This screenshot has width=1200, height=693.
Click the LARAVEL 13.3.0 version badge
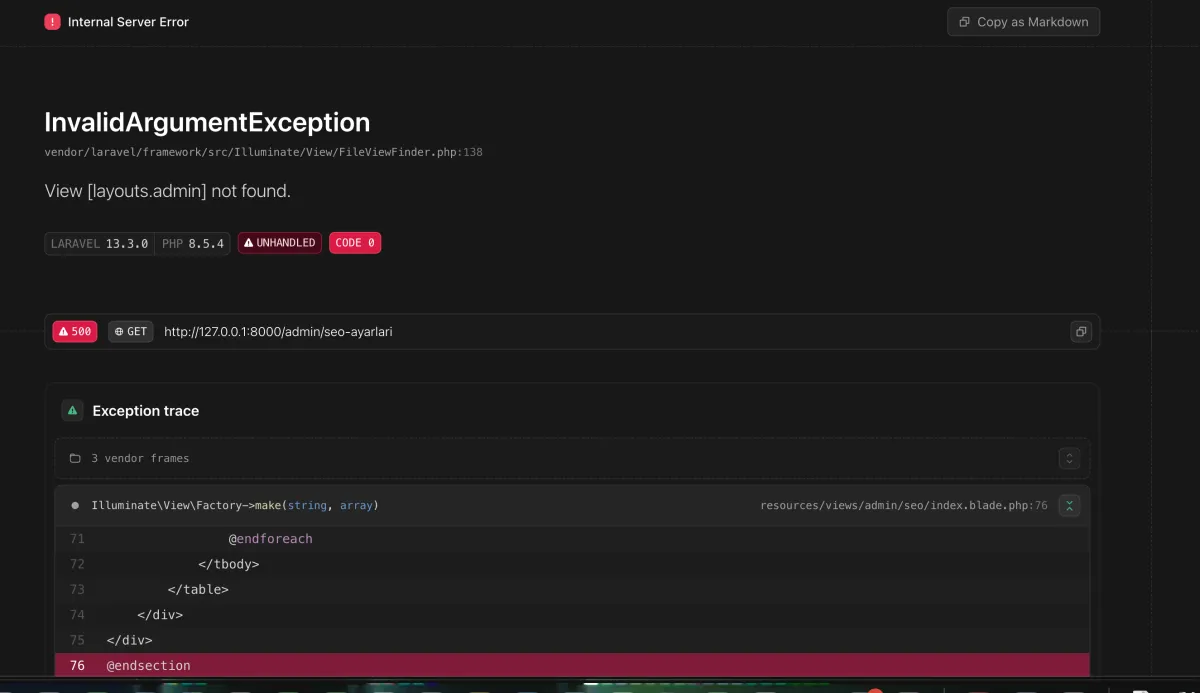tap(99, 243)
